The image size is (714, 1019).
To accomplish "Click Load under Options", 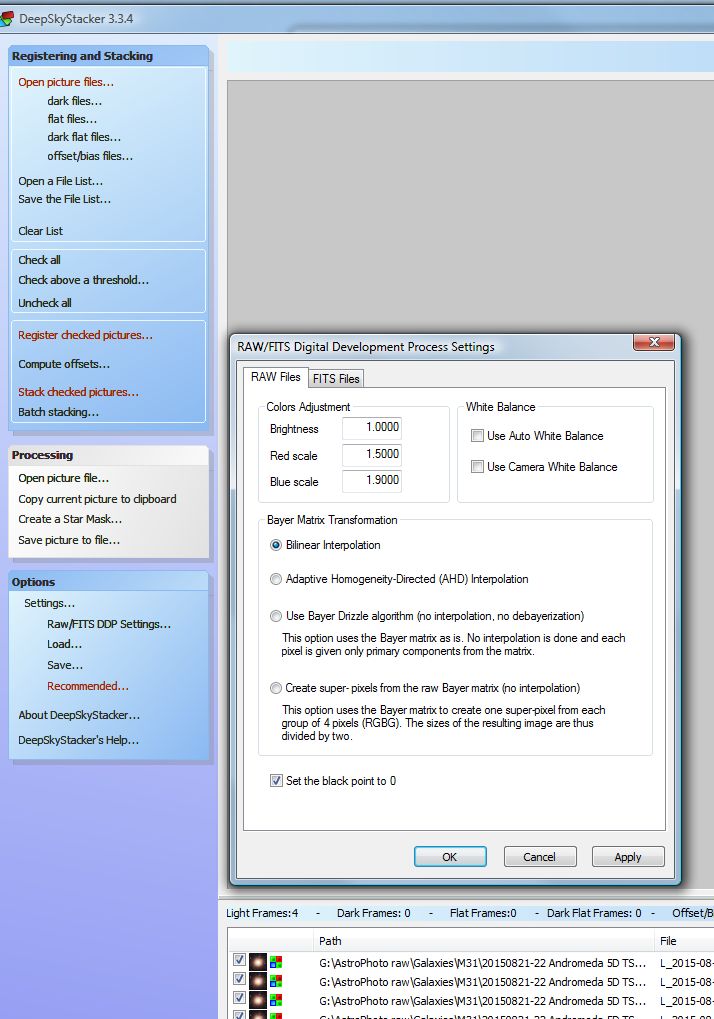I will click(x=64, y=644).
